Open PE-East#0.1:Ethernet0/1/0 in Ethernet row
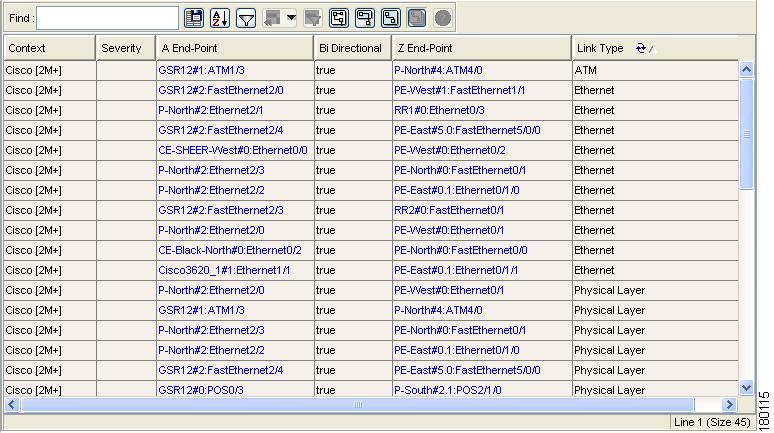774x433 pixels. [x=457, y=190]
